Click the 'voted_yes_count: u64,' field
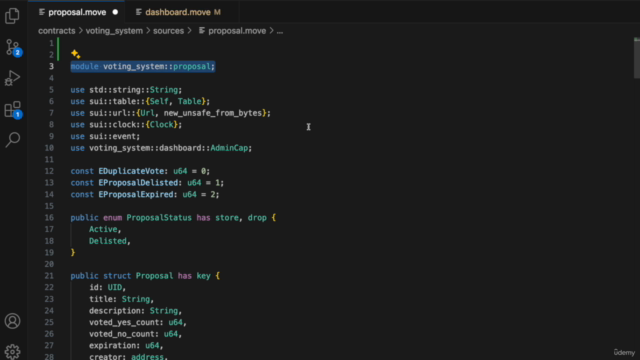 138,322
